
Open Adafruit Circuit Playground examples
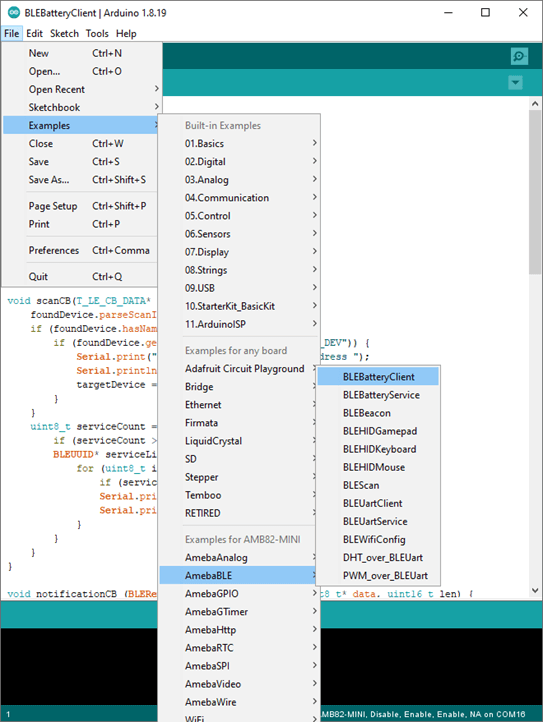(238, 369)
